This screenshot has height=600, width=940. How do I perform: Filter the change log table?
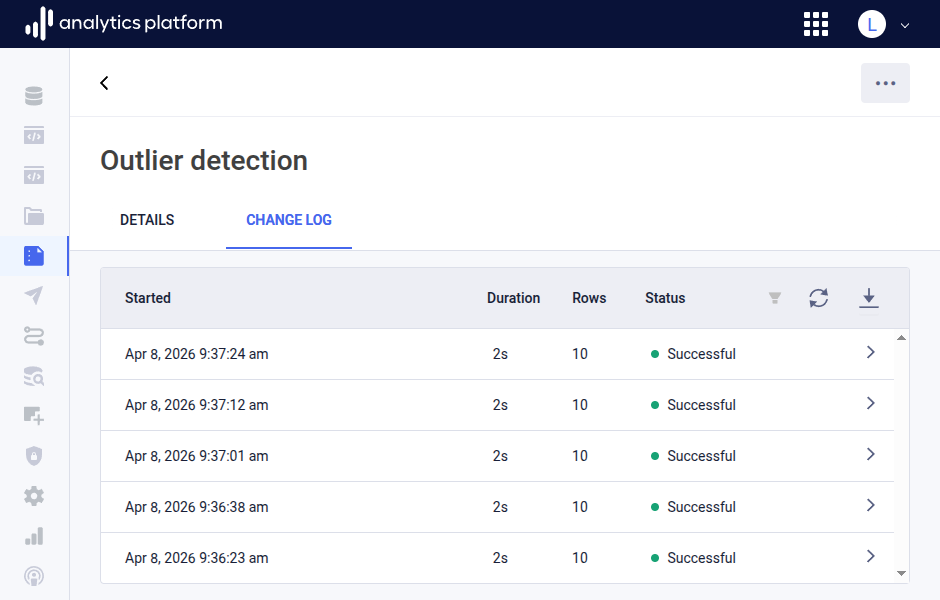click(x=775, y=298)
